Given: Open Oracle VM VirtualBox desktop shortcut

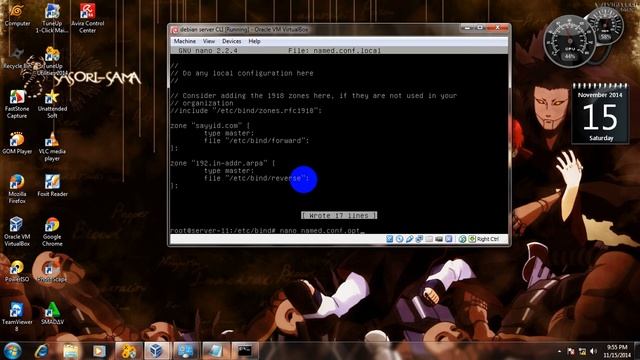Looking at the screenshot, I should coord(17,232).
